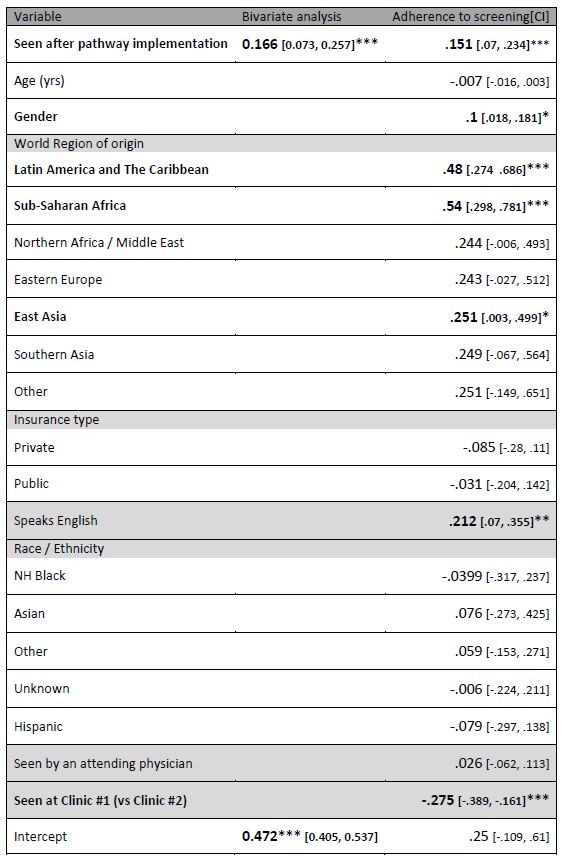
Task: Click the East Asia coefficient .251
Action: tap(463, 317)
